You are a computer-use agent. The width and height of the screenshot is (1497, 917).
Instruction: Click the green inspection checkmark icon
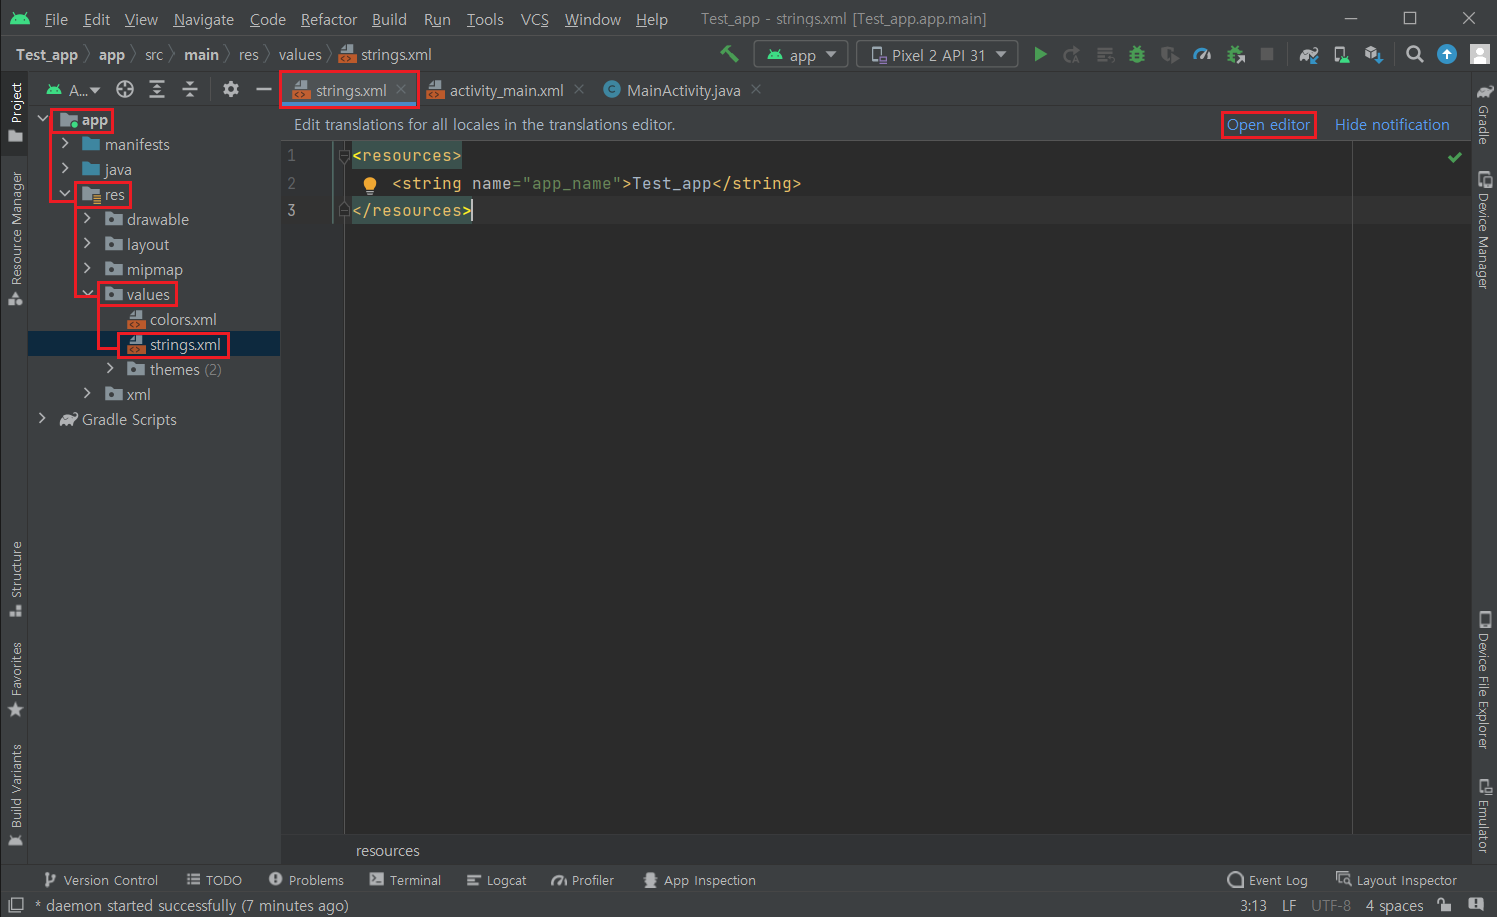tap(1455, 157)
